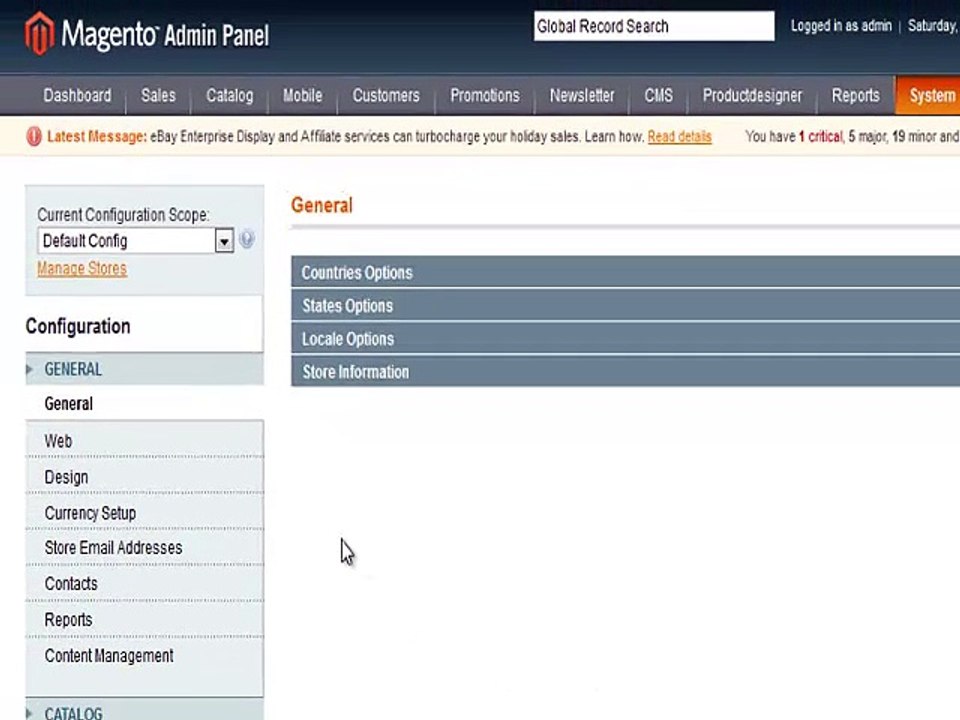The width and height of the screenshot is (960, 720).
Task: Expand the CATALOG configuration group
Action: click(144, 710)
